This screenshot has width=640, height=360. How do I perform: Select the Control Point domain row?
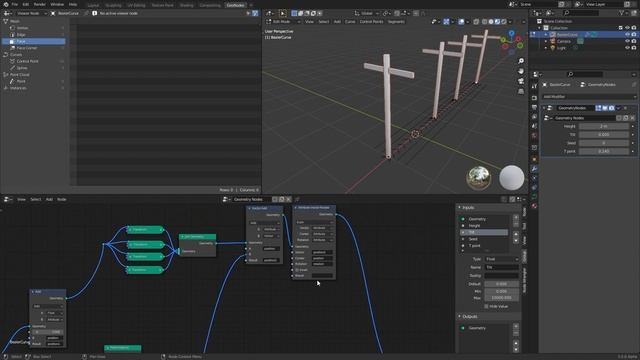33,61
